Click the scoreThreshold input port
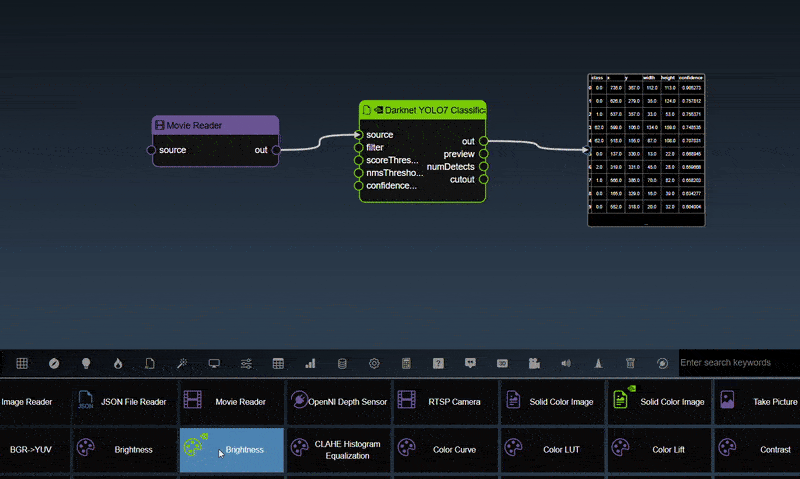Viewport: 800px width, 479px height. [x=358, y=160]
